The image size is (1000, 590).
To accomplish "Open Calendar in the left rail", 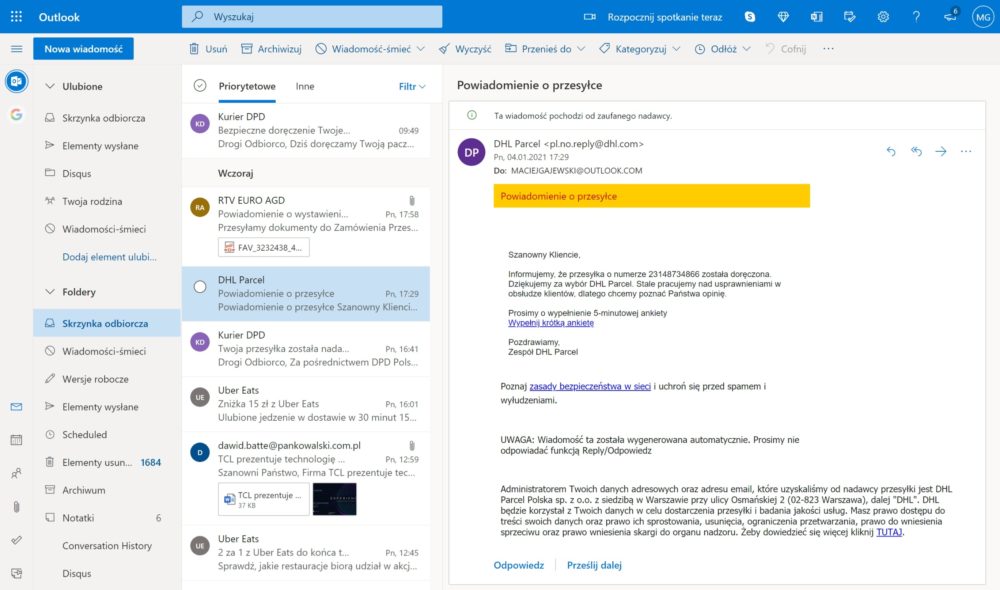I will 17,439.
